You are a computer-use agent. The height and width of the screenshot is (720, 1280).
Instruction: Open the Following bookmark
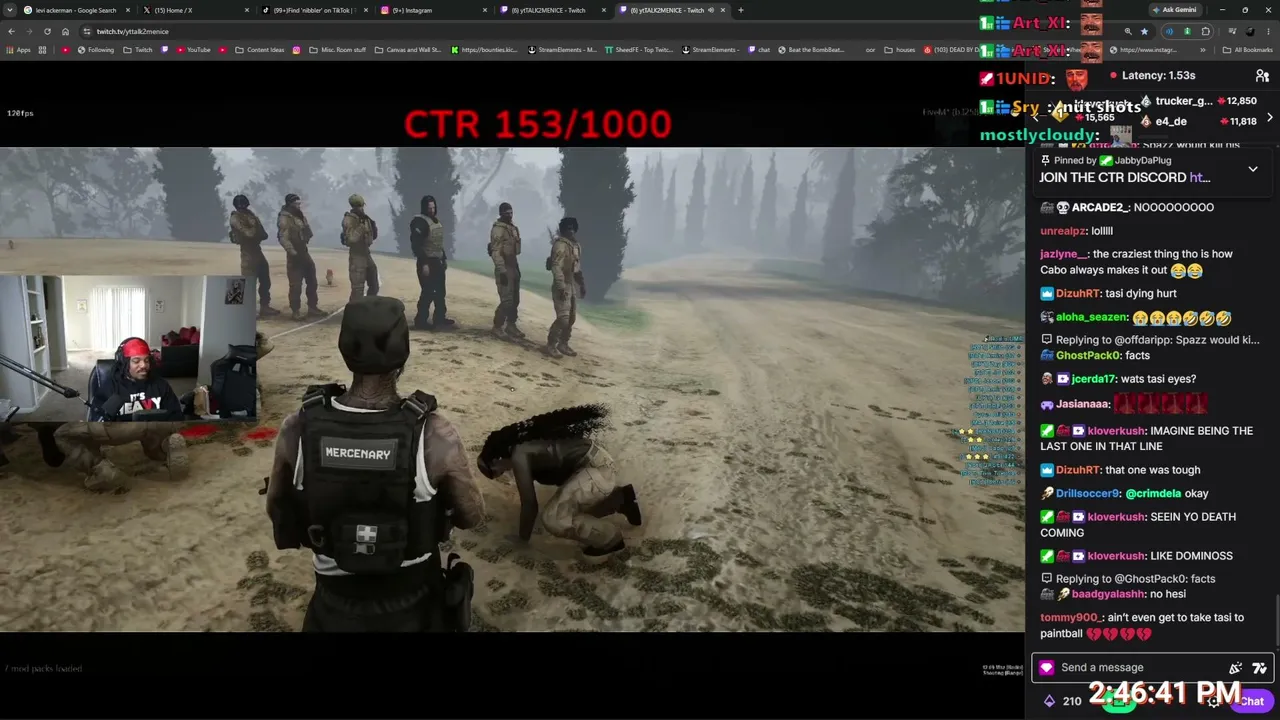(x=96, y=50)
